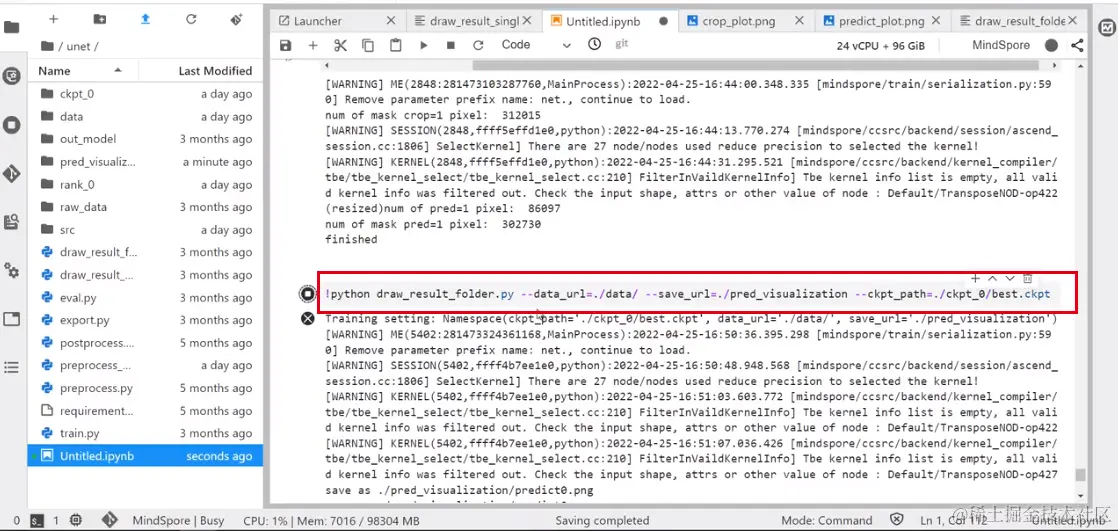Click the root folder breadcrumb icon
Screen dimensions: 1118x531
48,46
